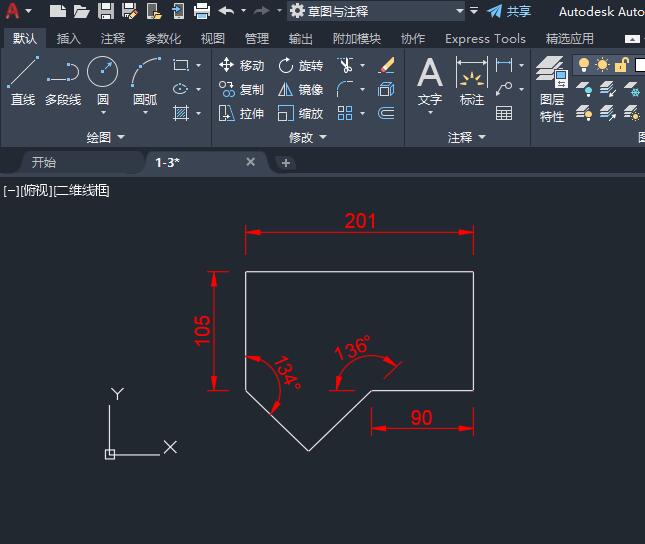
Task: Open the Undo history dropdown arrow
Action: click(244, 11)
